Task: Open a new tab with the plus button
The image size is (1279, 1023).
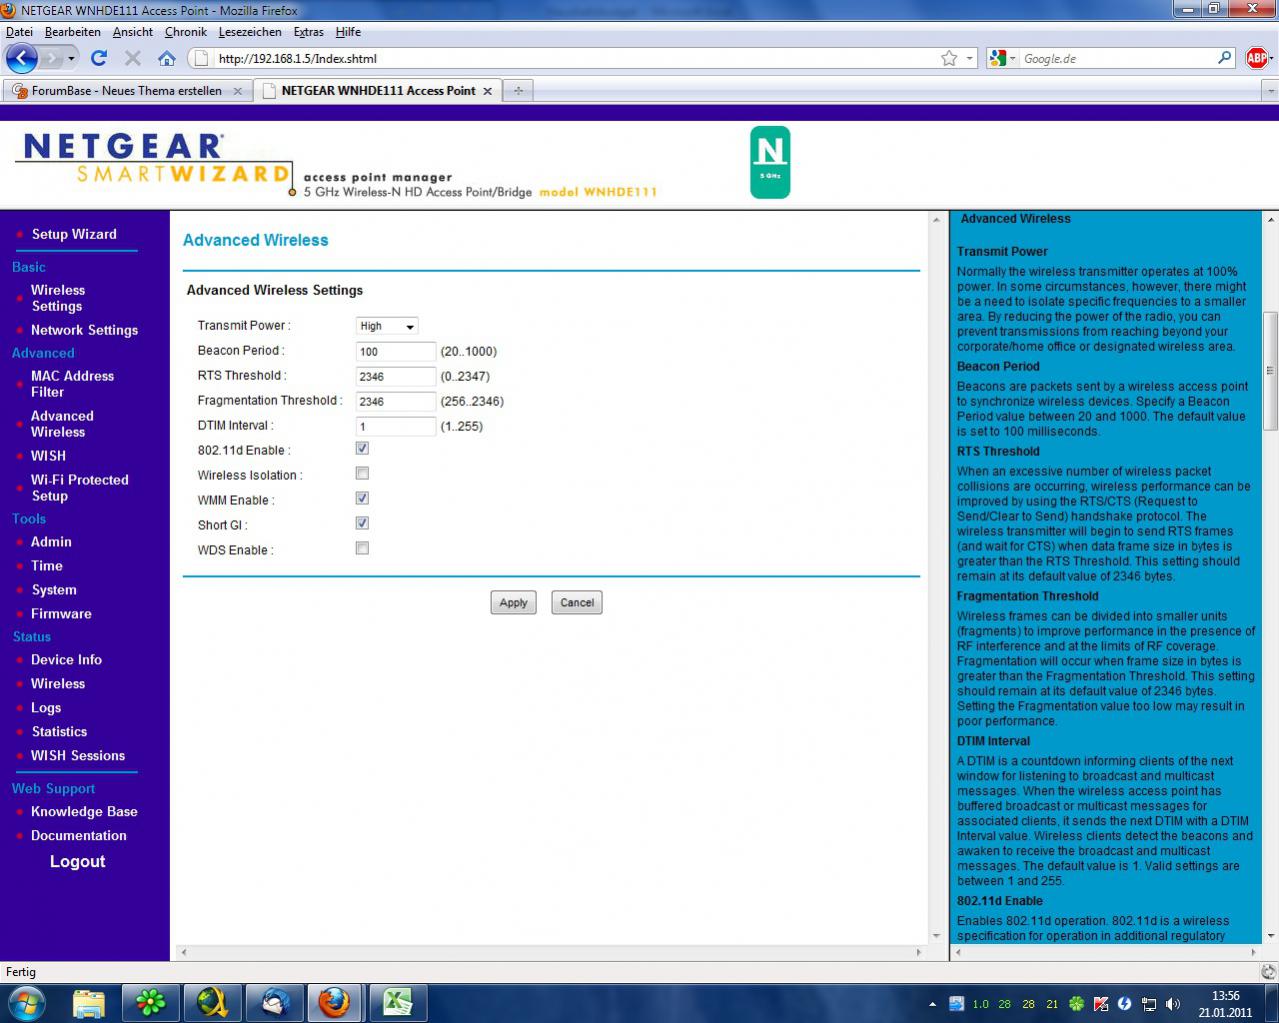Action: click(518, 90)
